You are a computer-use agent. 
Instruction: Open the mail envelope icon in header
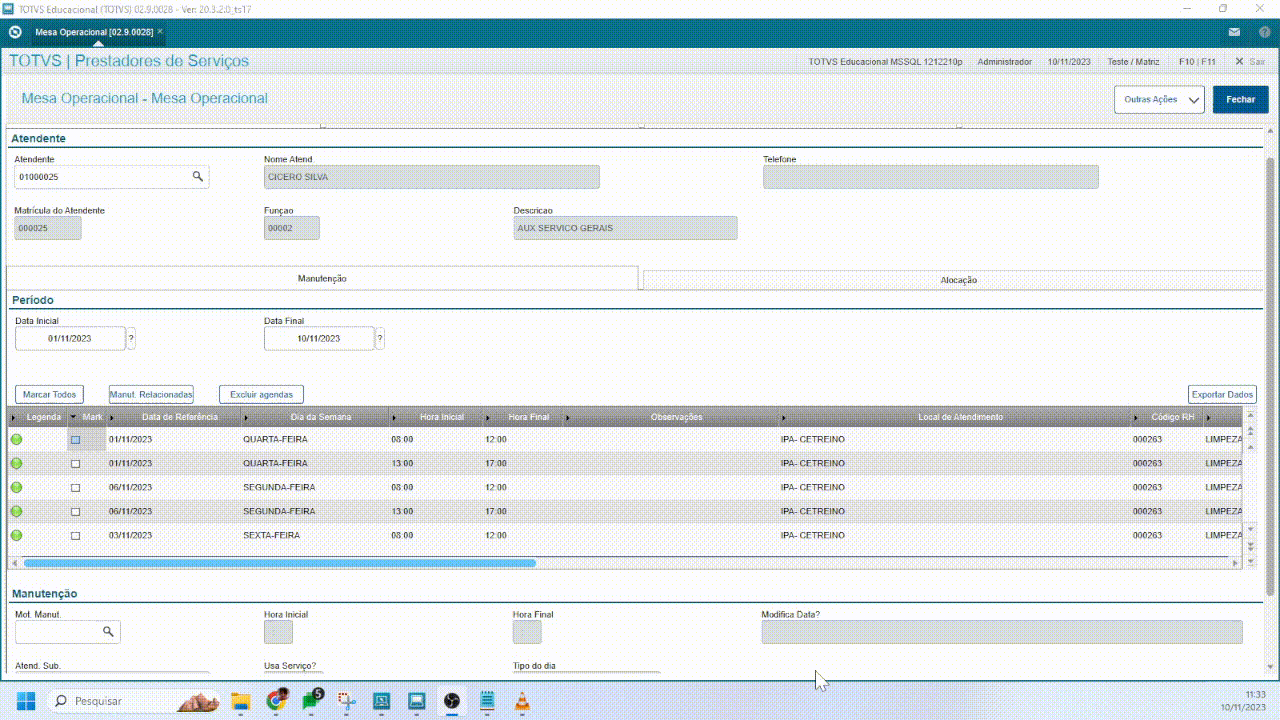tap(1235, 32)
